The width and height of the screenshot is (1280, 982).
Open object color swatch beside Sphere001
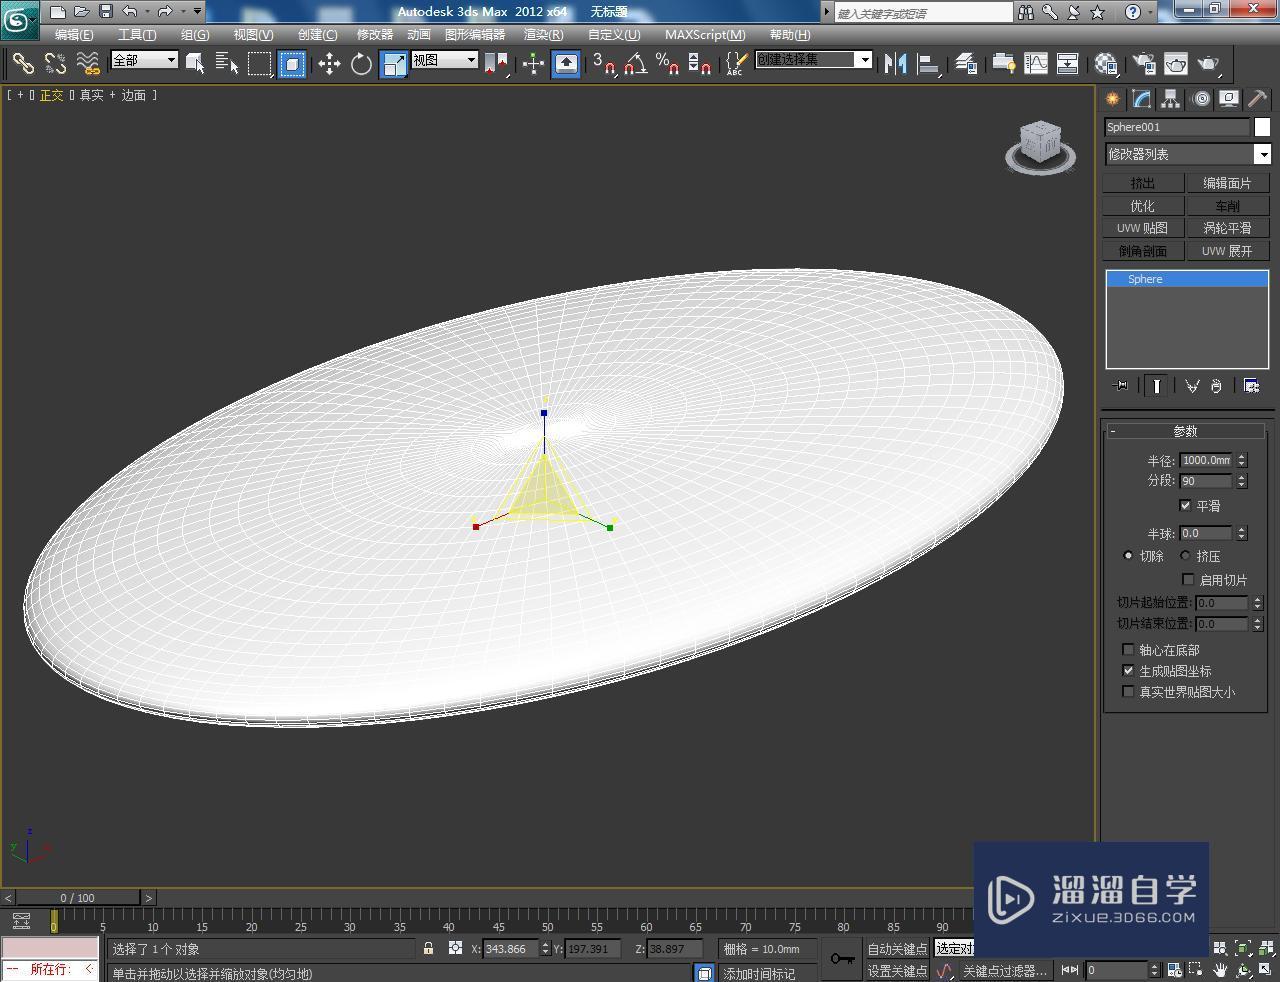(1262, 127)
